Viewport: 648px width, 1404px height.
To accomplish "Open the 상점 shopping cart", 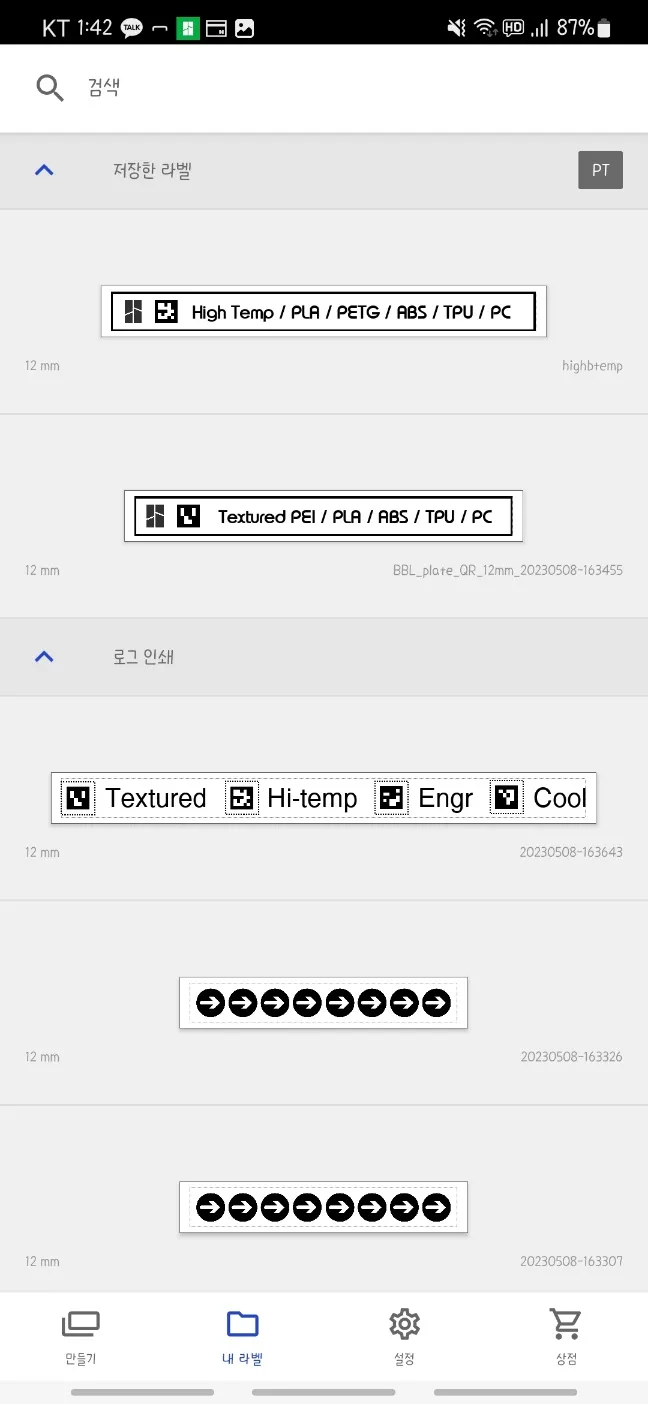I will tap(566, 1336).
